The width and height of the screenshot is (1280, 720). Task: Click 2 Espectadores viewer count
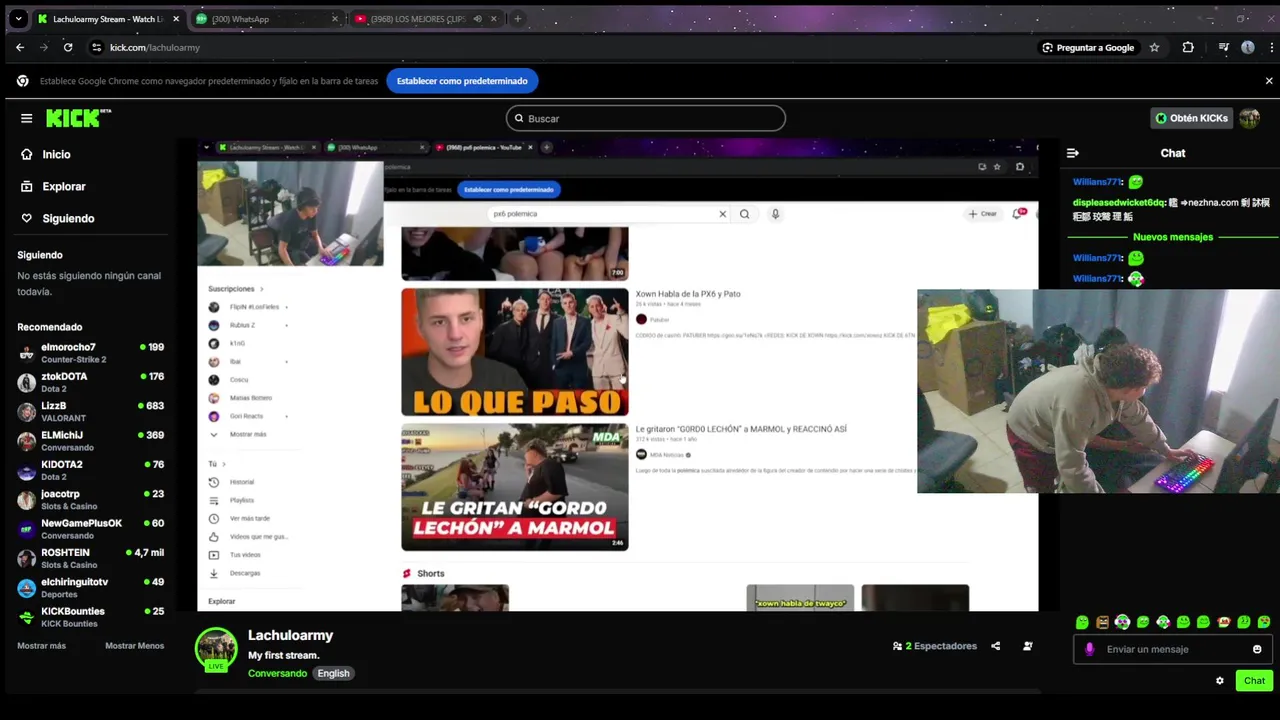tap(935, 646)
